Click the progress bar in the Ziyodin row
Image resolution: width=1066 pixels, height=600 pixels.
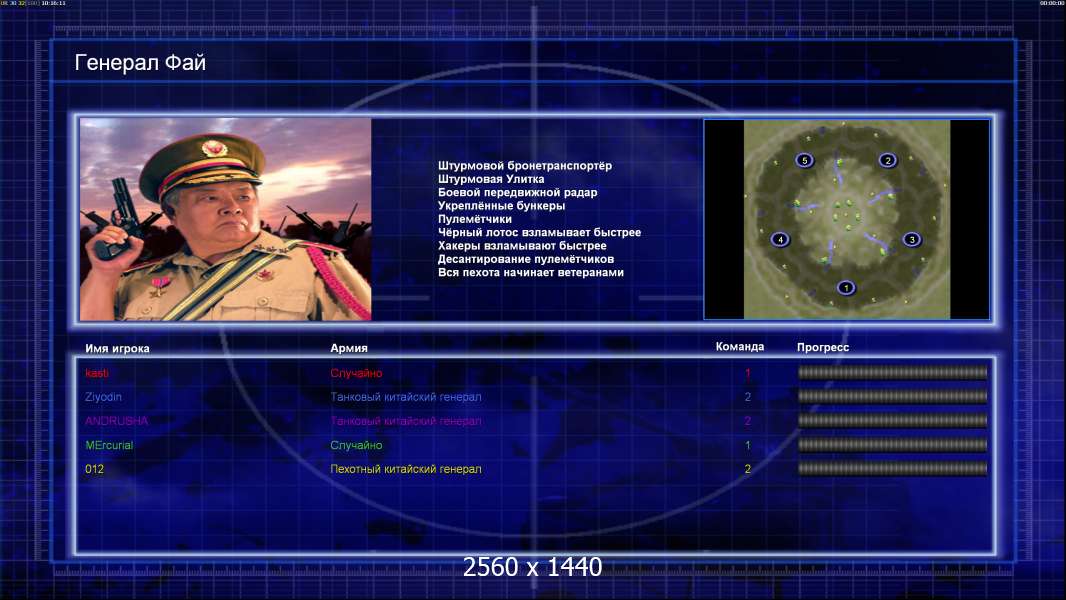(893, 396)
